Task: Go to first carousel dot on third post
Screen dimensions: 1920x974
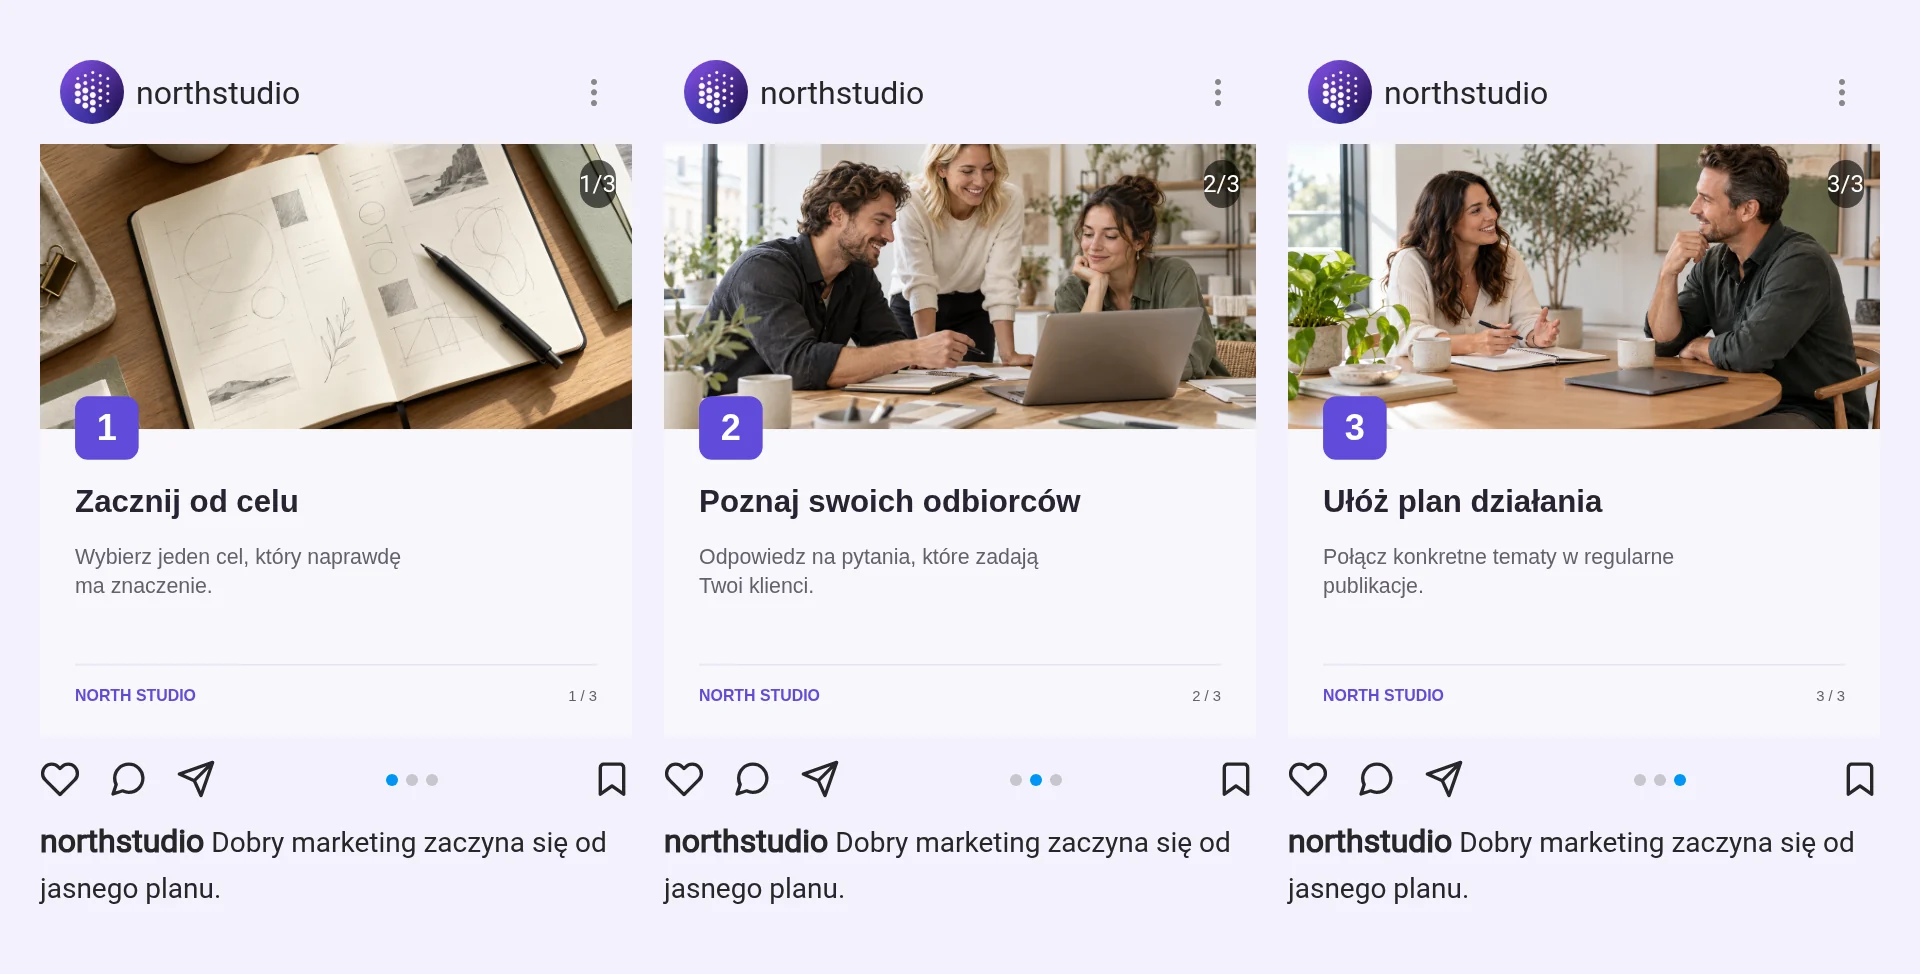Action: click(x=1640, y=780)
